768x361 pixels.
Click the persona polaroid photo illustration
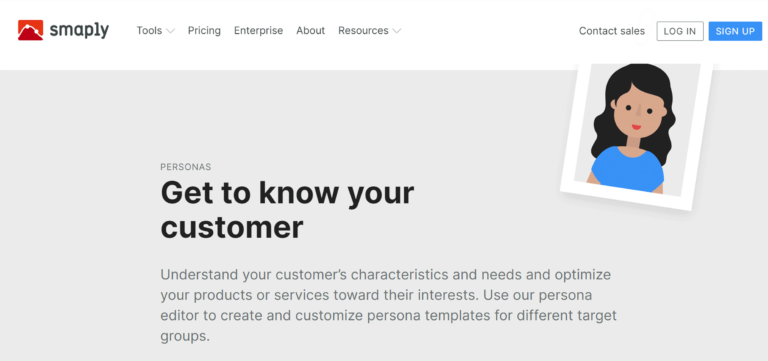click(636, 135)
